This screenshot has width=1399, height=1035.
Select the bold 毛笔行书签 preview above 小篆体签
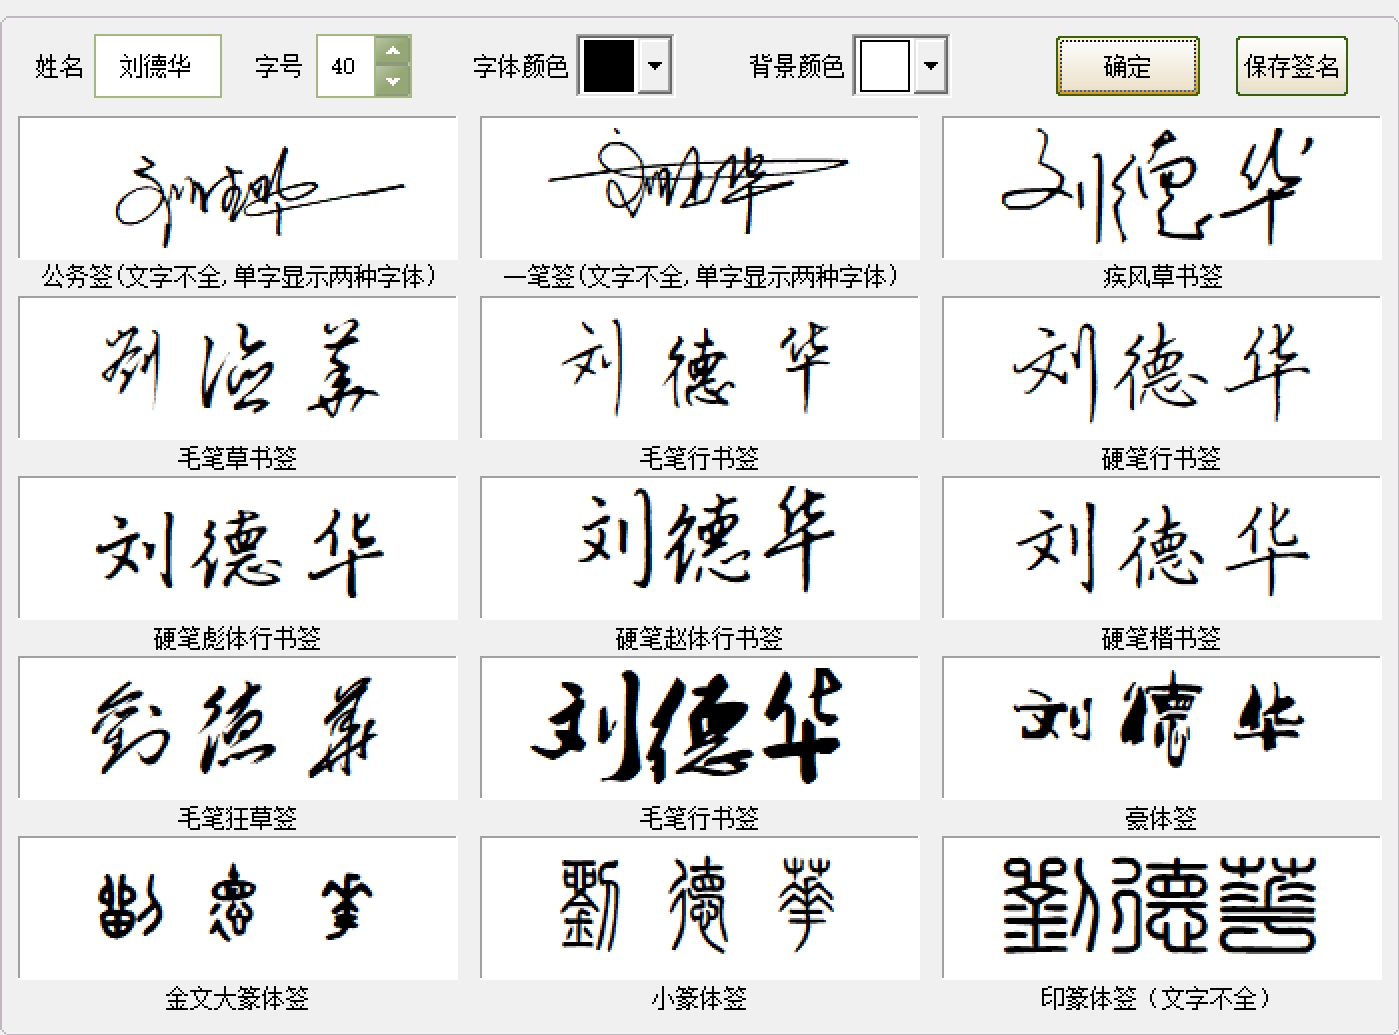tap(700, 728)
